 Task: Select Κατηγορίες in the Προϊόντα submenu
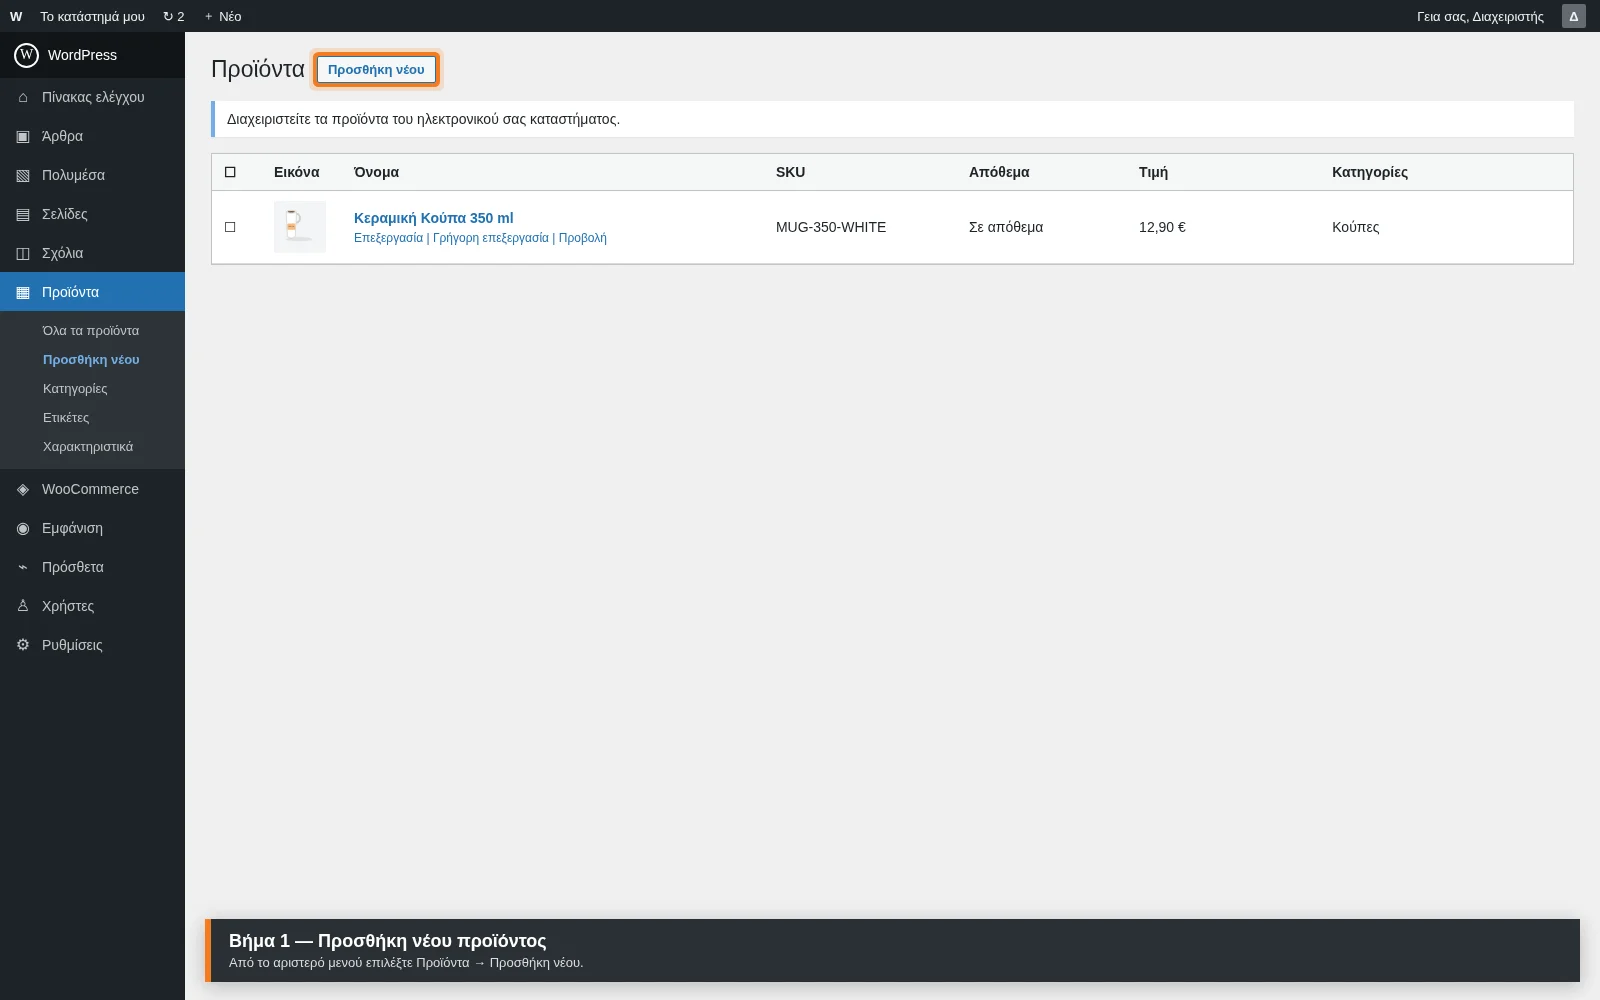(75, 388)
